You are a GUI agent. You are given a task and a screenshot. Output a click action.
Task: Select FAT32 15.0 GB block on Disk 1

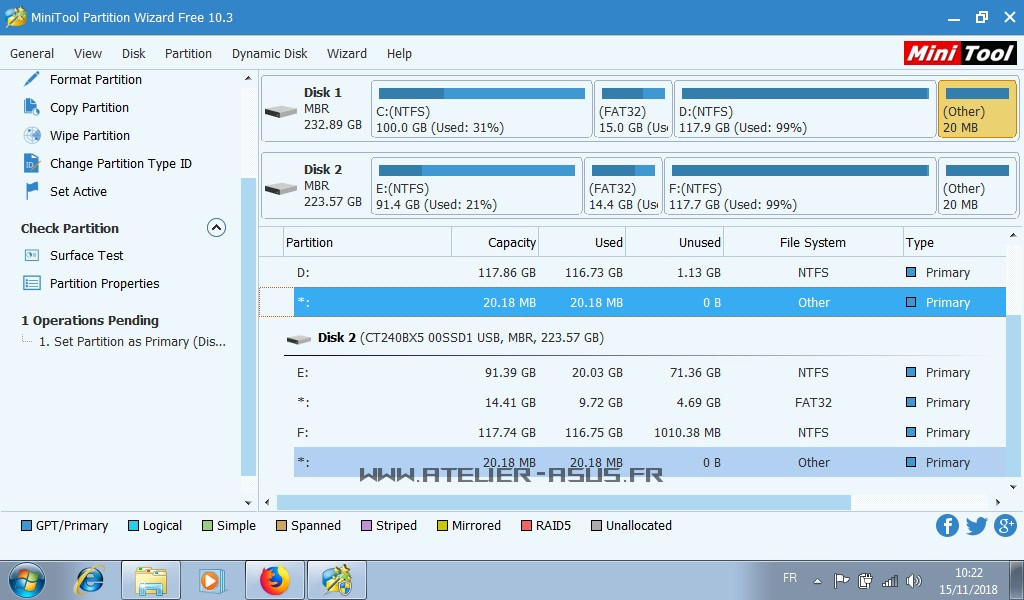click(633, 109)
